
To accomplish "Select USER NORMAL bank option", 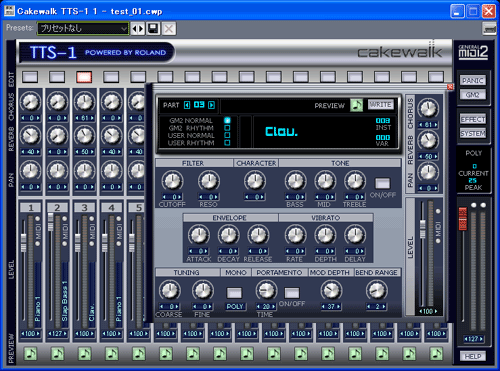I will point(227,135).
